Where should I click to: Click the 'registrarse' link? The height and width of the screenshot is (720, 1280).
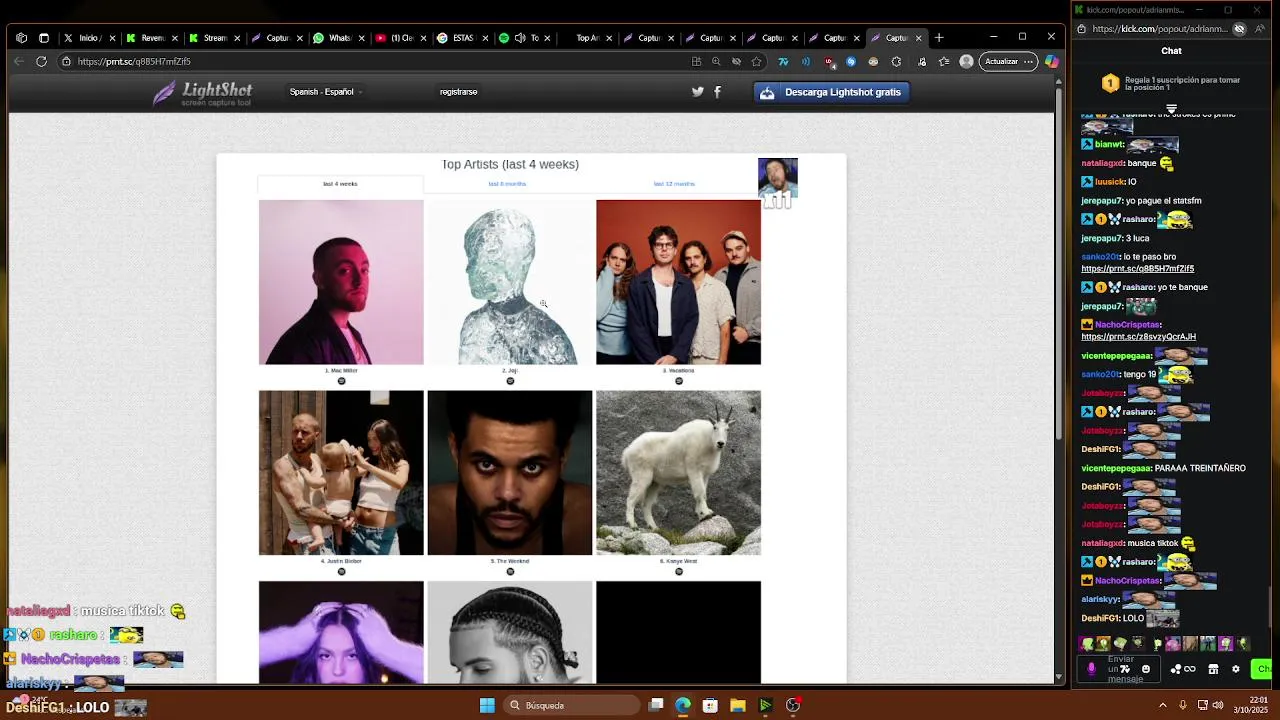(x=458, y=92)
